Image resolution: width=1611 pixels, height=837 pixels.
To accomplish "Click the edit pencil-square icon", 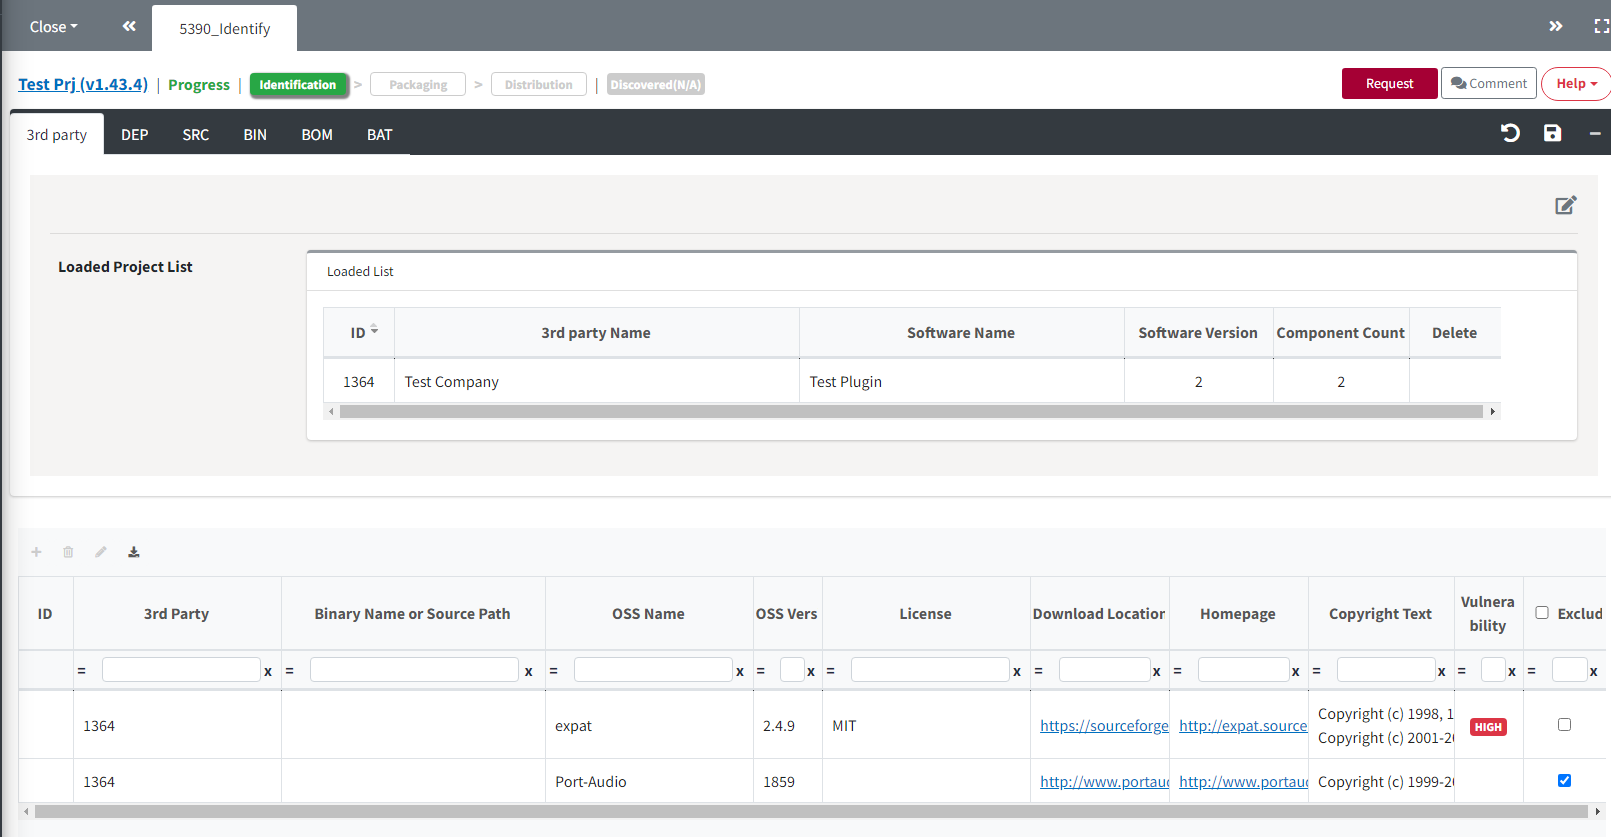I will coord(1566,205).
